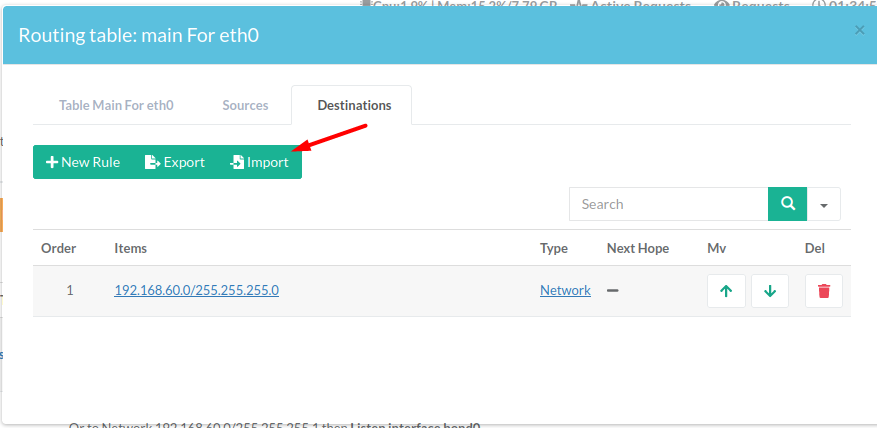The image size is (877, 428).
Task: Delete the 192.168.60.0 rule
Action: (823, 291)
